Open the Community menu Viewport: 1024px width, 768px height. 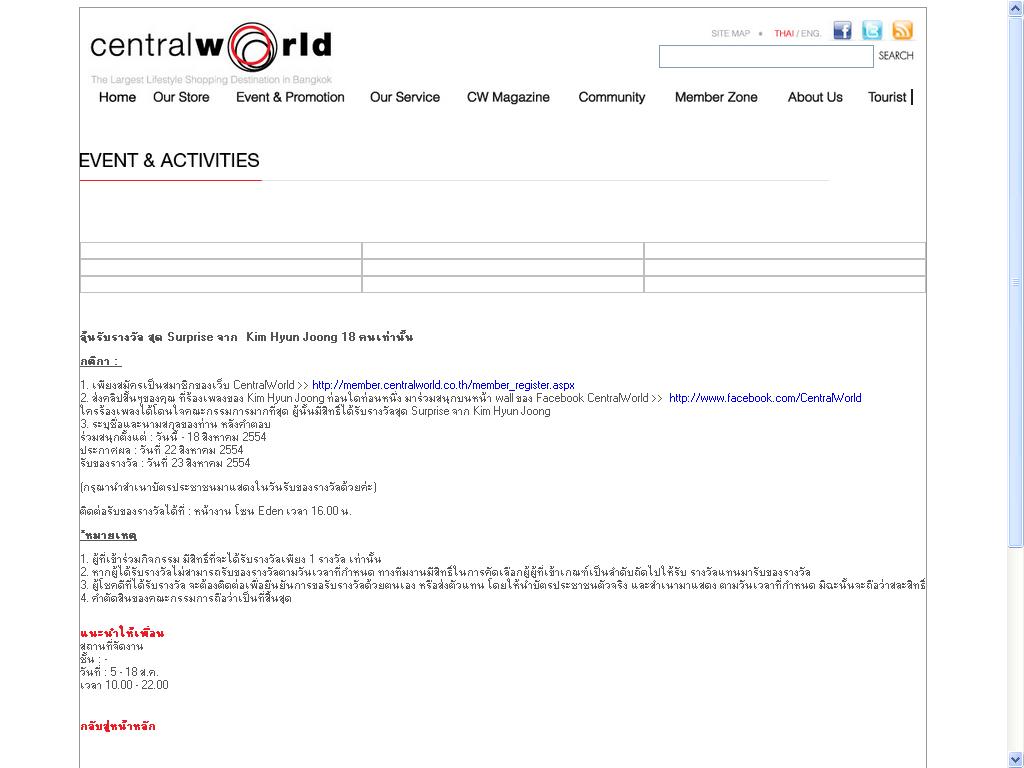pyautogui.click(x=612, y=97)
